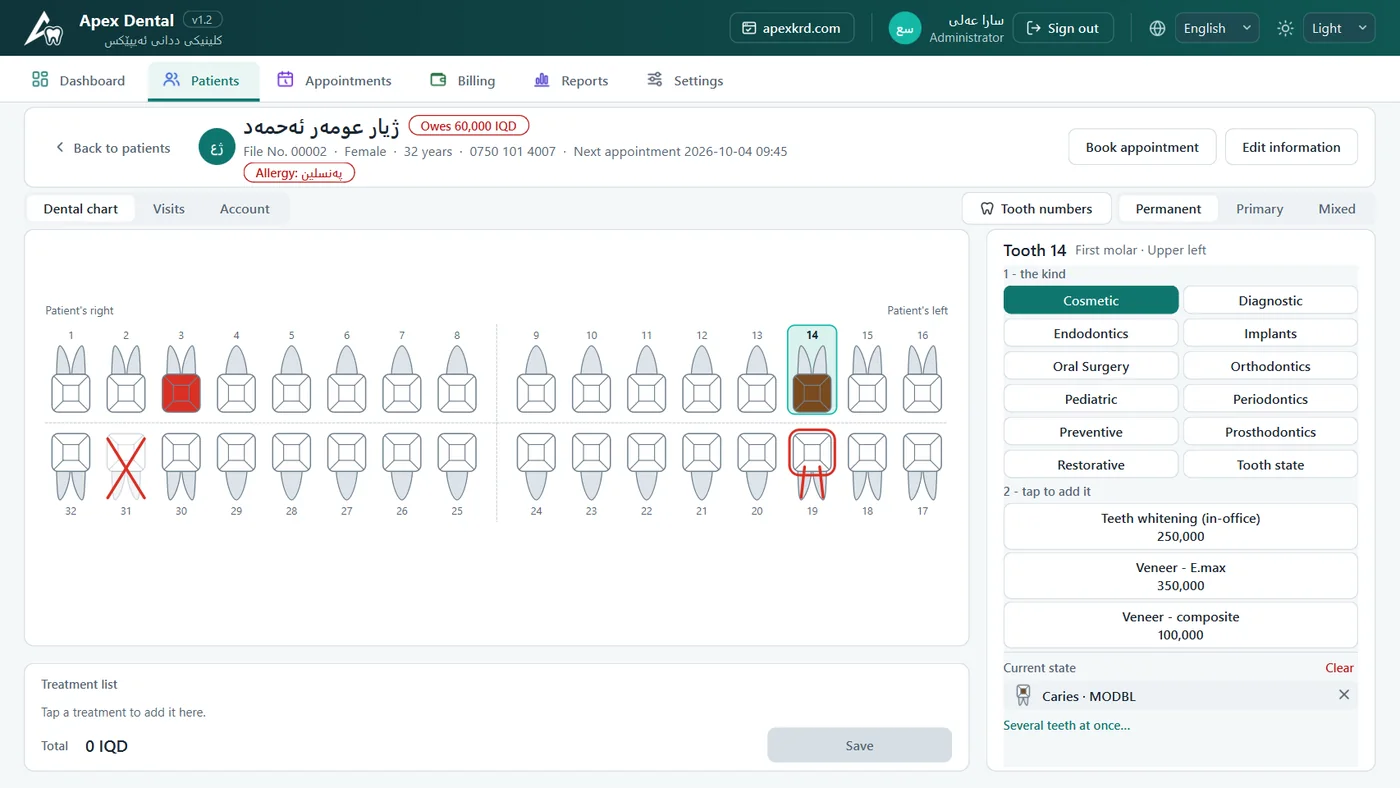Open the Light theme dropdown
1400x788 pixels.
1339,28
